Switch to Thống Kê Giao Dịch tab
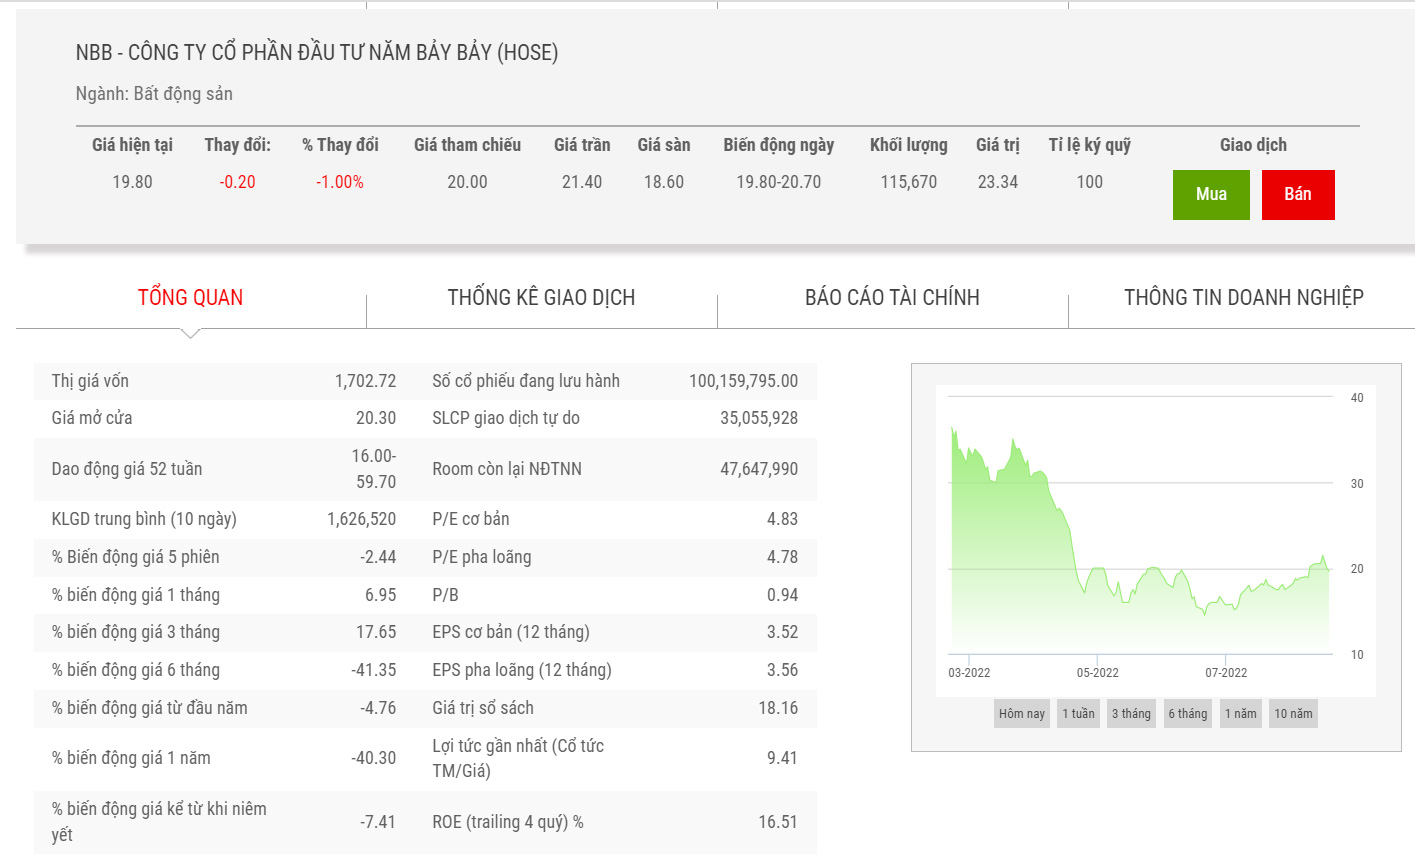Viewport: 1415px width, 868px height. coord(541,297)
